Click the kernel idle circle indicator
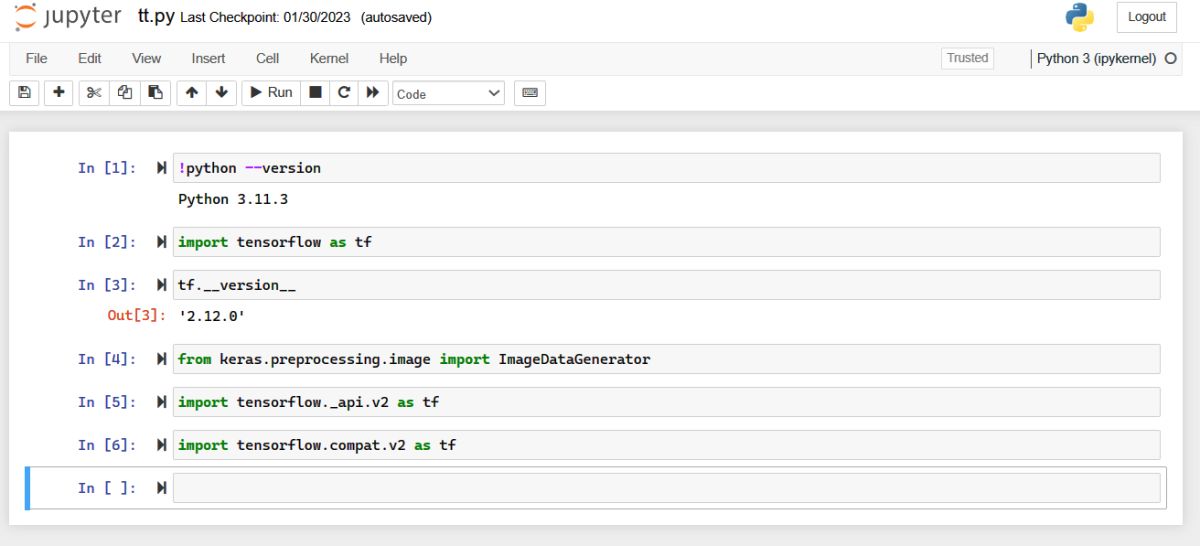The image size is (1200, 546). point(1171,59)
